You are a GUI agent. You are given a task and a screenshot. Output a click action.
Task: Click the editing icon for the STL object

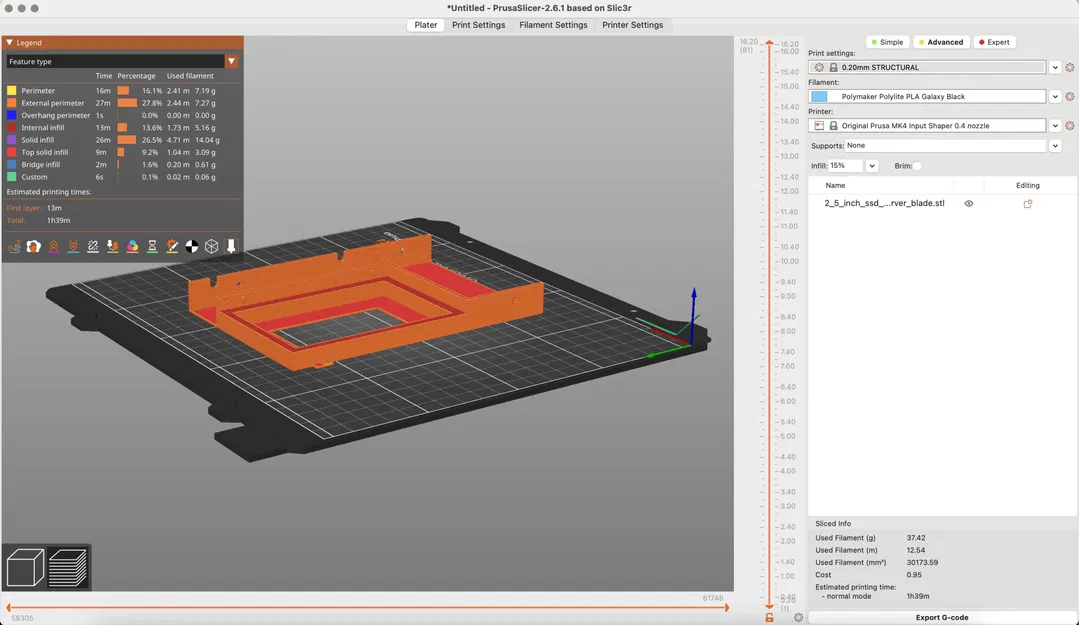tap(1027, 204)
